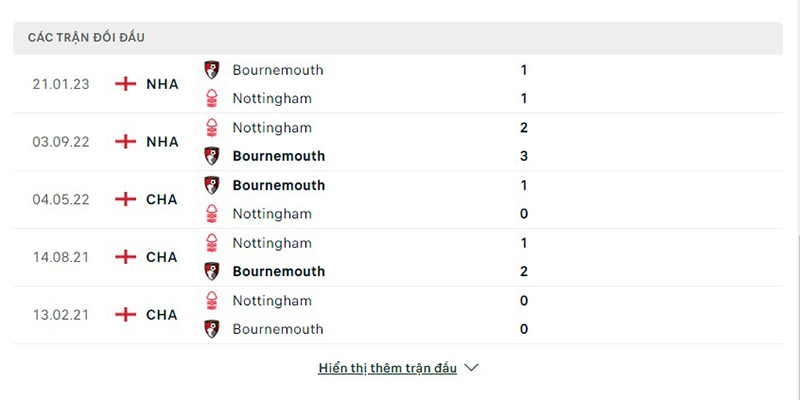
Task: Open 'Hiển thị thêm trận đấu' link
Action: click(387, 368)
